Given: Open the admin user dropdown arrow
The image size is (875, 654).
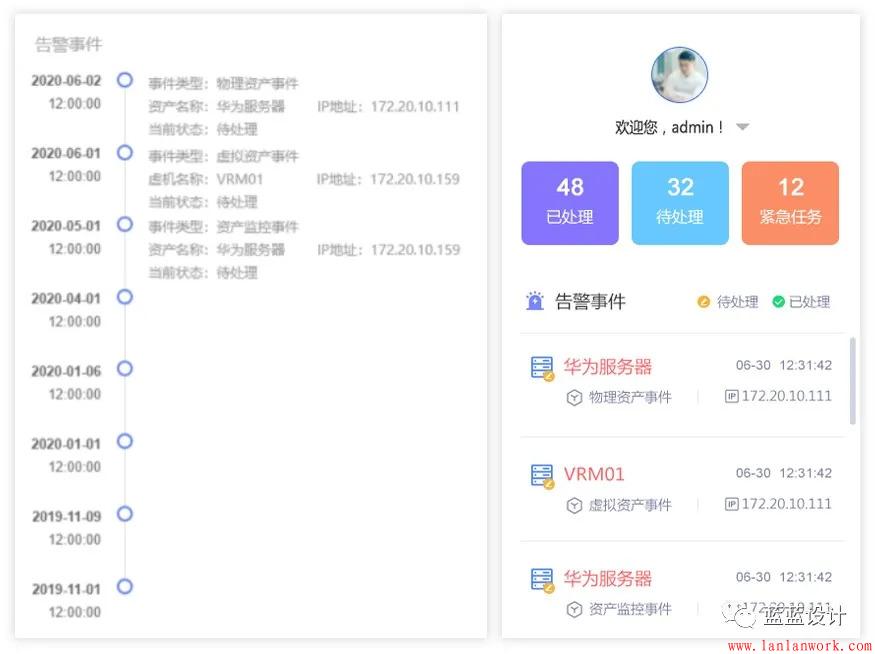Looking at the screenshot, I should coord(742,128).
